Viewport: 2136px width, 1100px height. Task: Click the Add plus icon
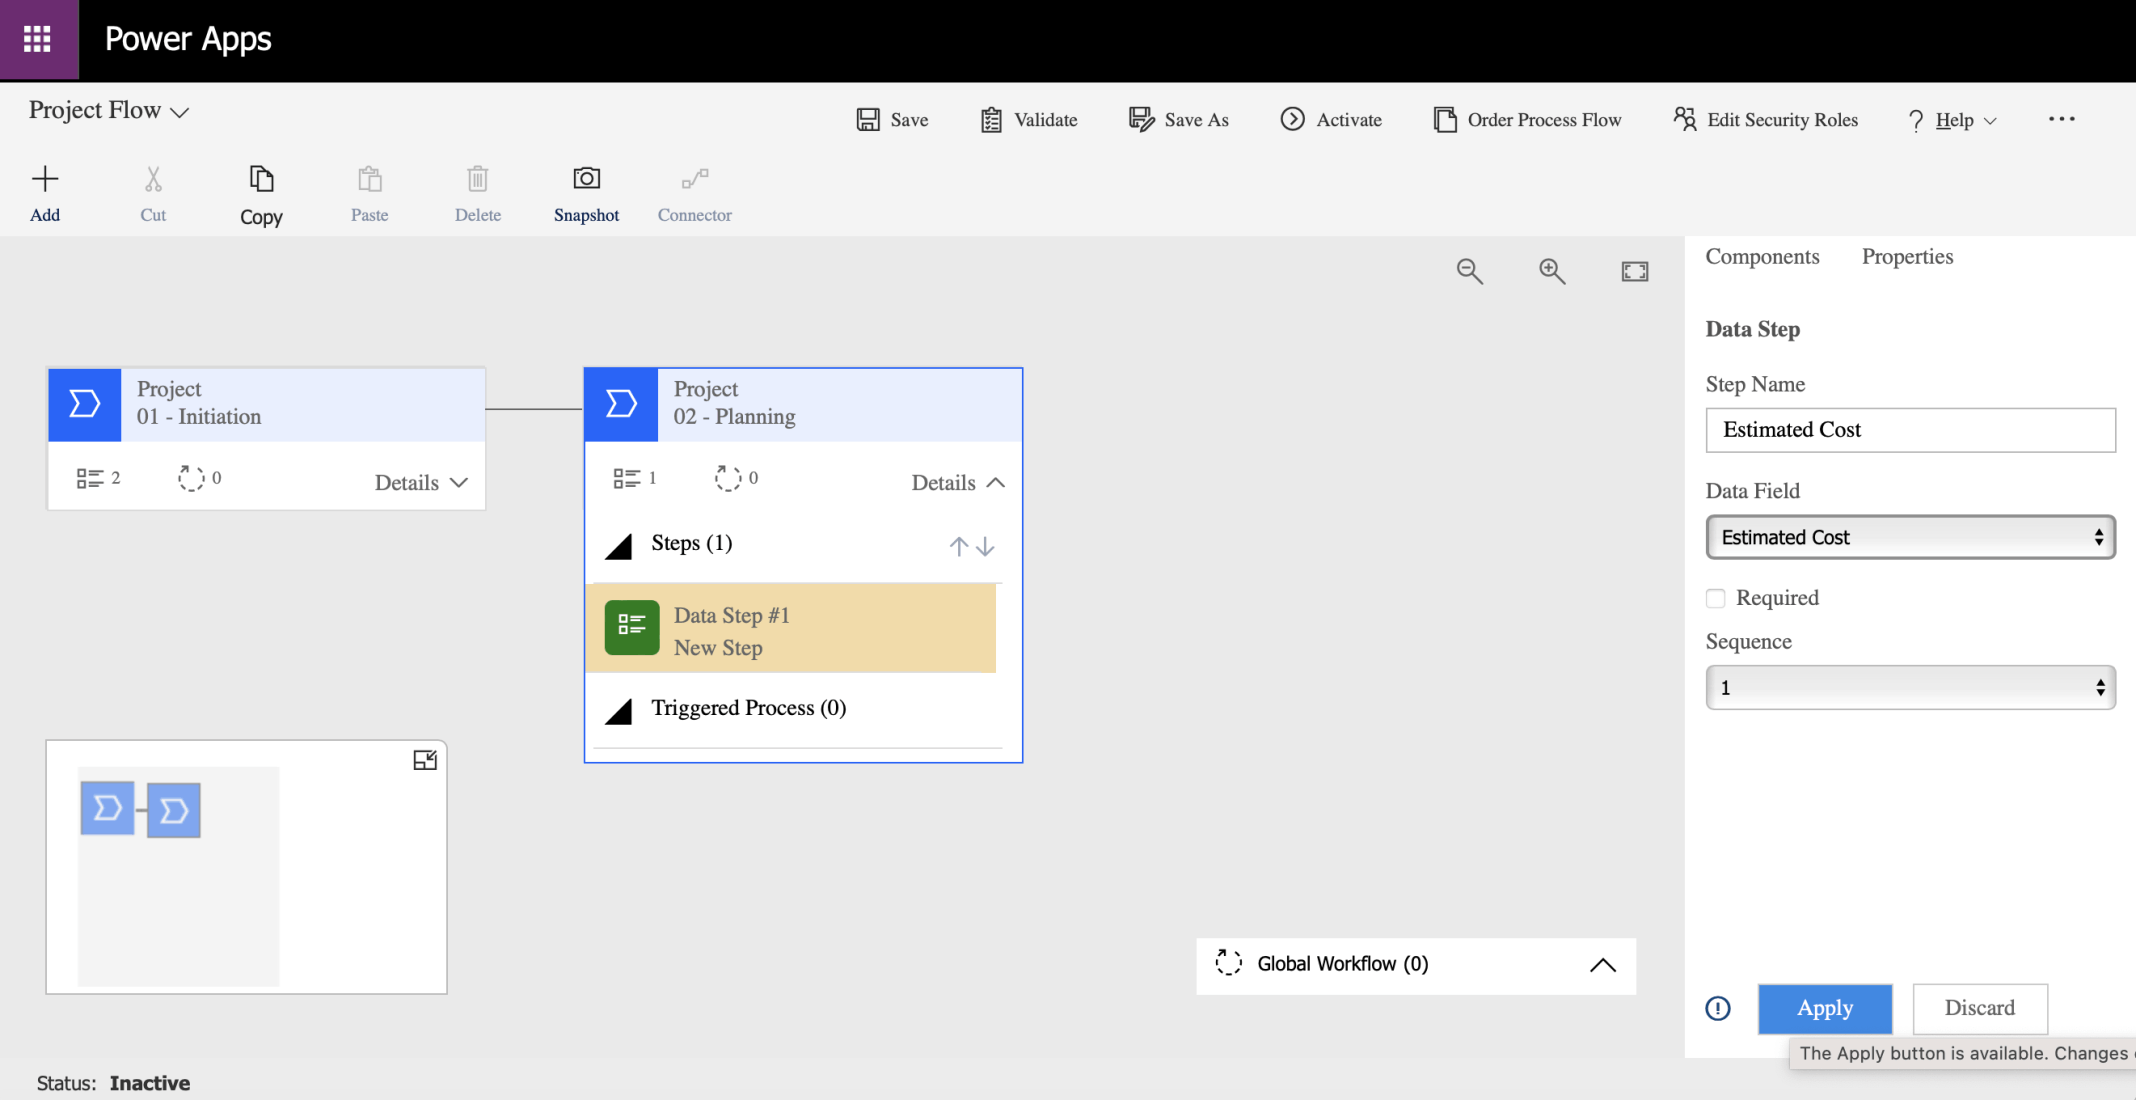point(45,180)
